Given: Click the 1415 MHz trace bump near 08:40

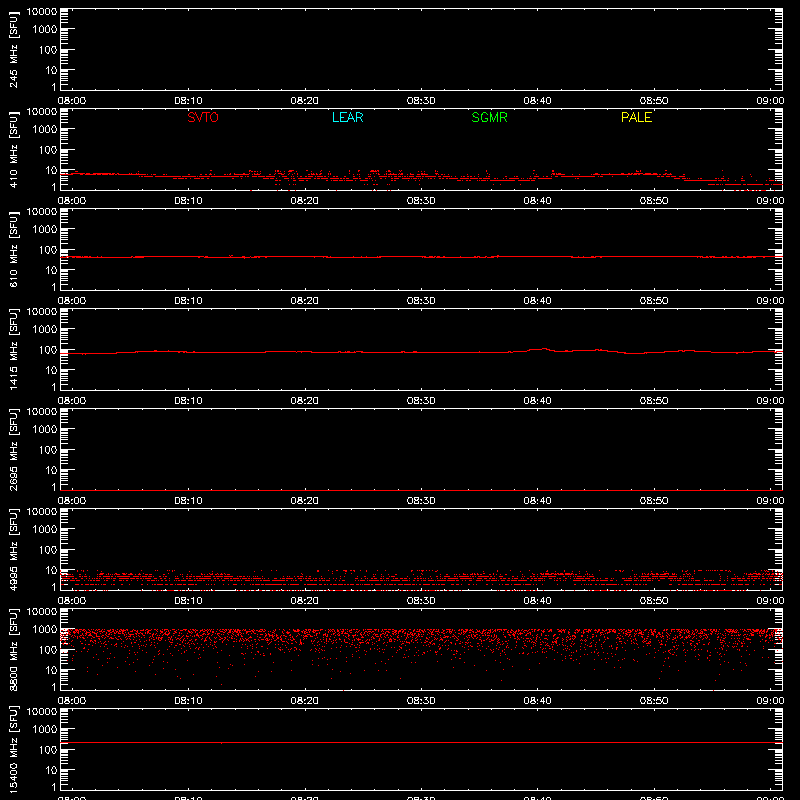Looking at the screenshot, I should [544, 349].
